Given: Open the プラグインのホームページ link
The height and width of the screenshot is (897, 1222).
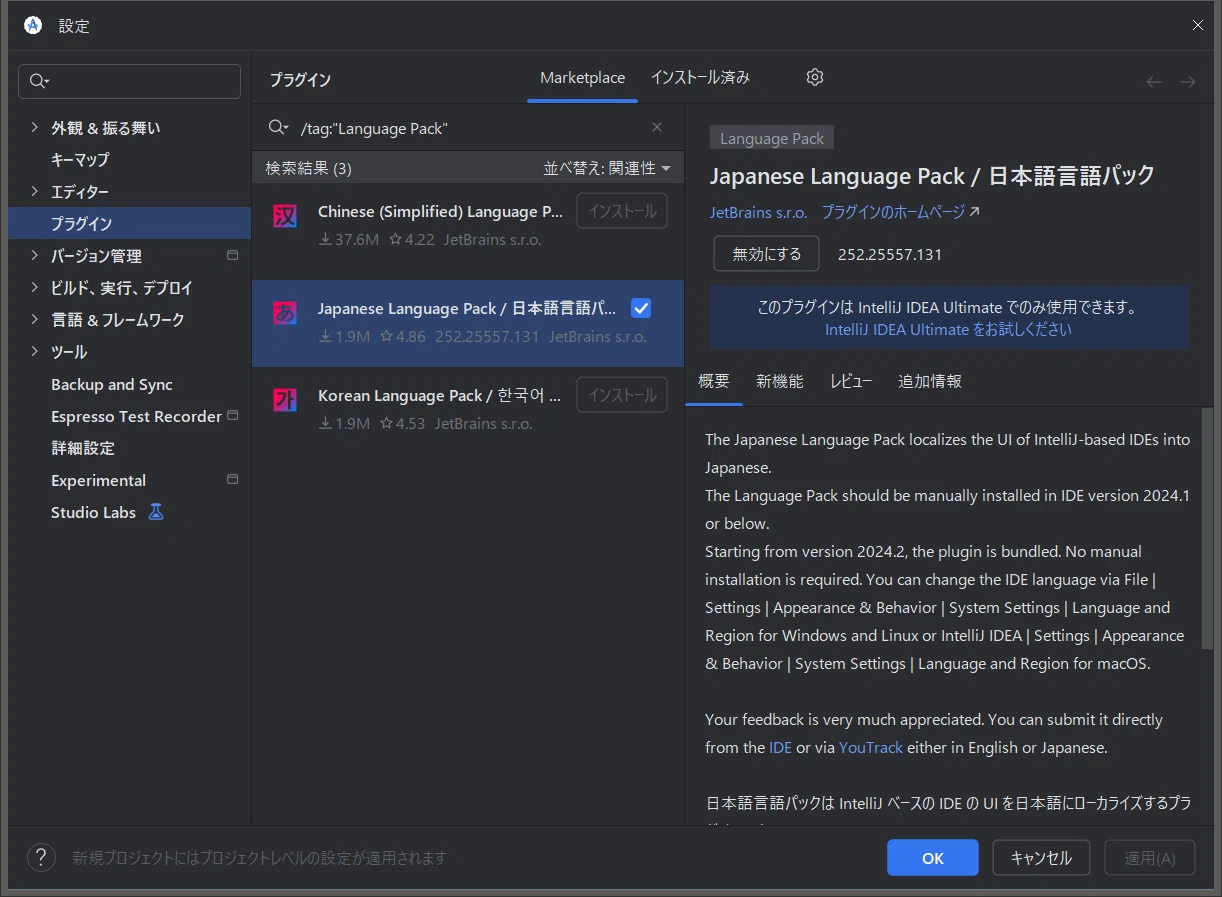Looking at the screenshot, I should [x=900, y=212].
